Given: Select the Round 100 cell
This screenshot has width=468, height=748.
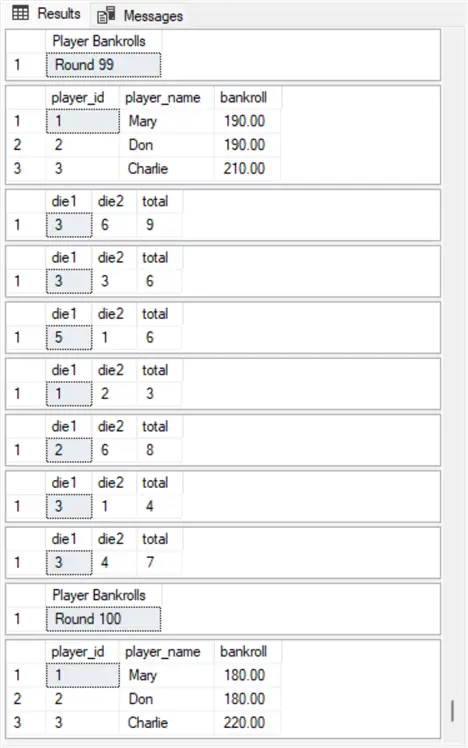Looking at the screenshot, I should [104, 619].
